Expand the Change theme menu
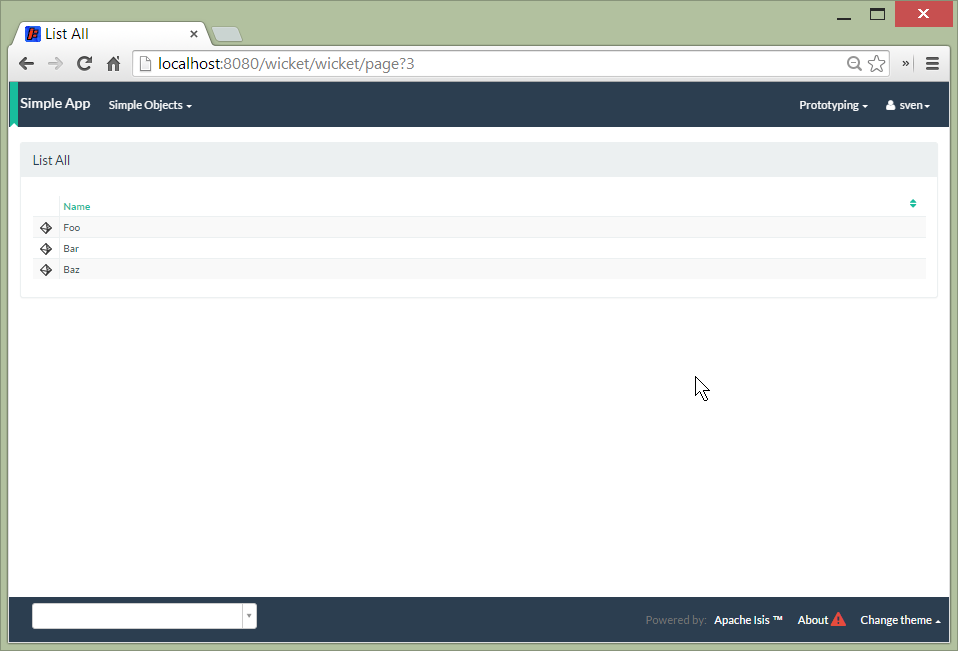 point(900,620)
